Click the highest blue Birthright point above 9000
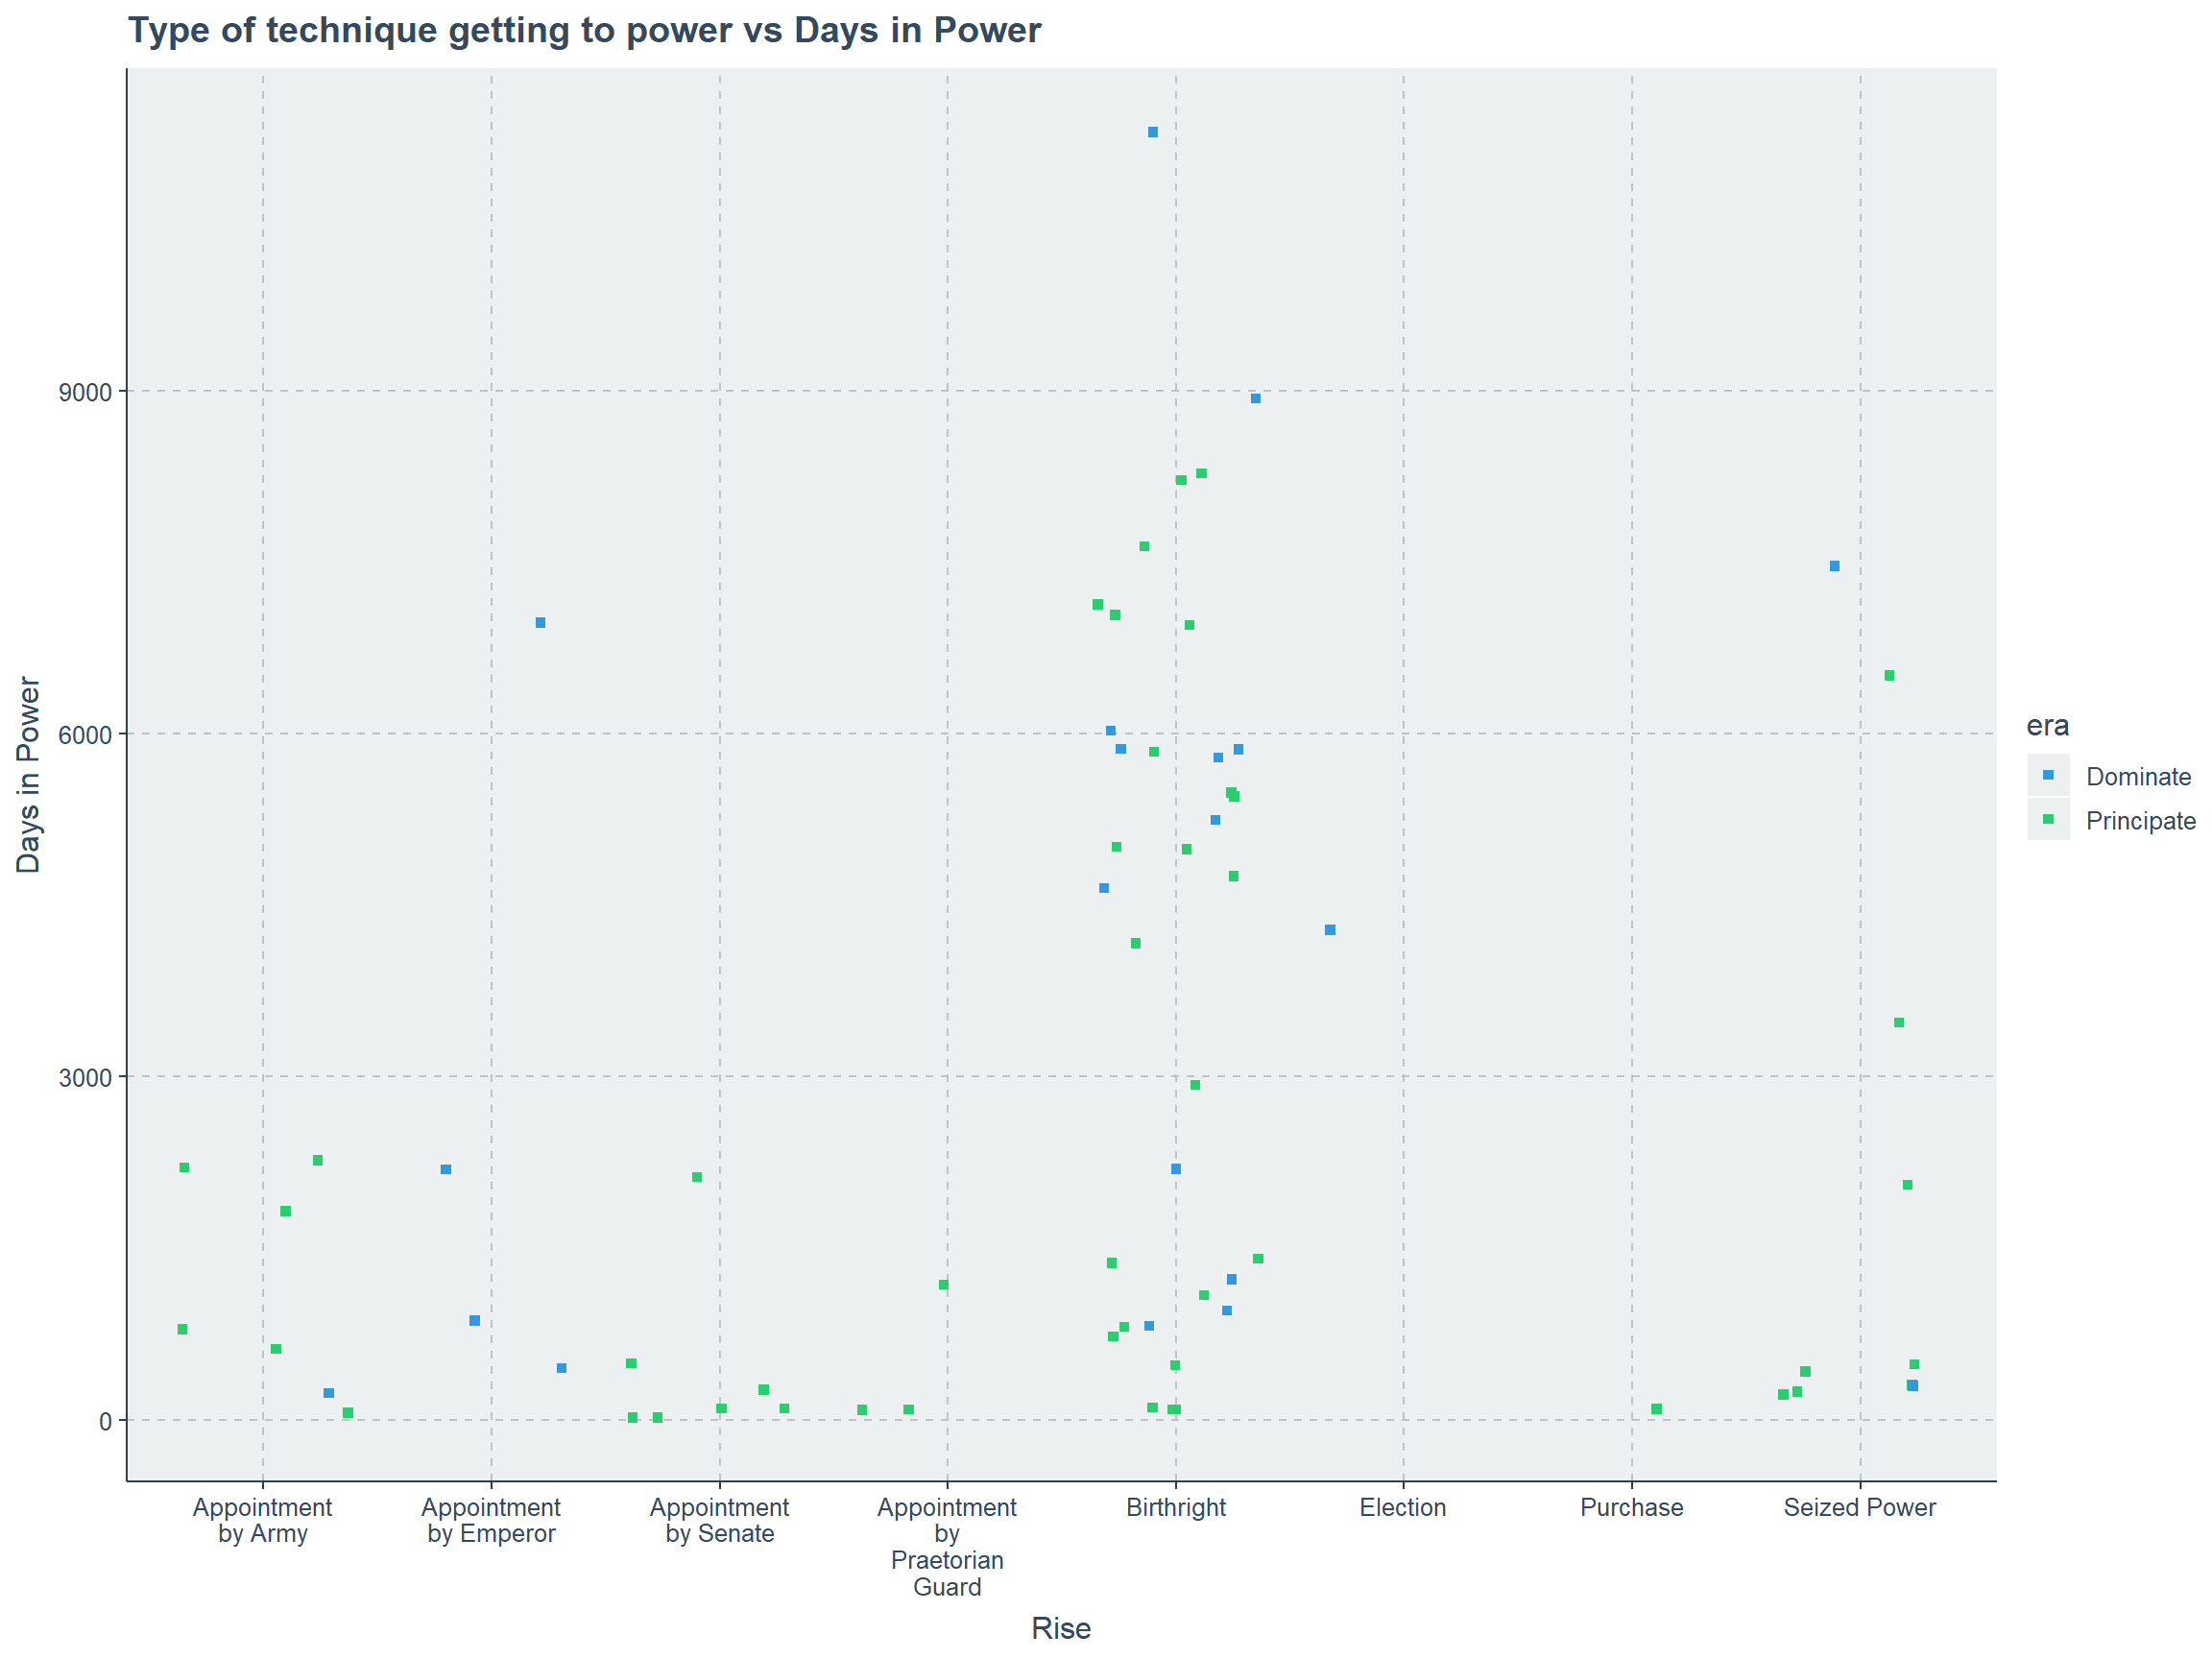The height and width of the screenshot is (1659, 2212). pos(1153,132)
